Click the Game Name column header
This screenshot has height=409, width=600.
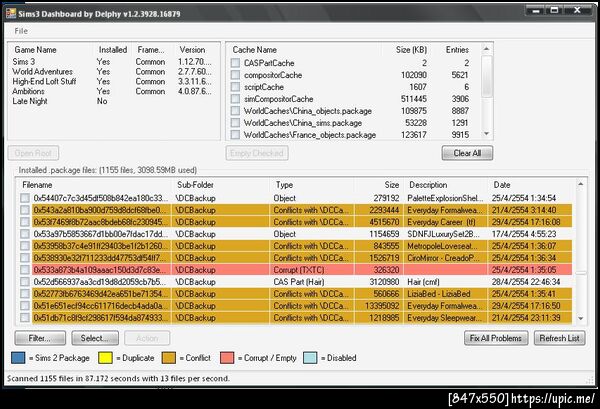[51, 50]
